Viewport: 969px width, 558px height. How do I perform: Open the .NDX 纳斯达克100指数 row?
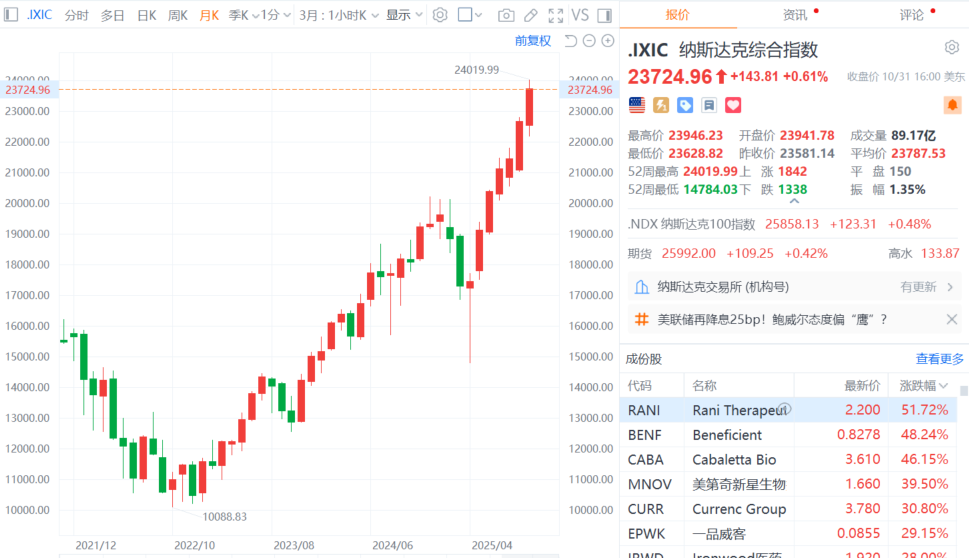point(795,224)
